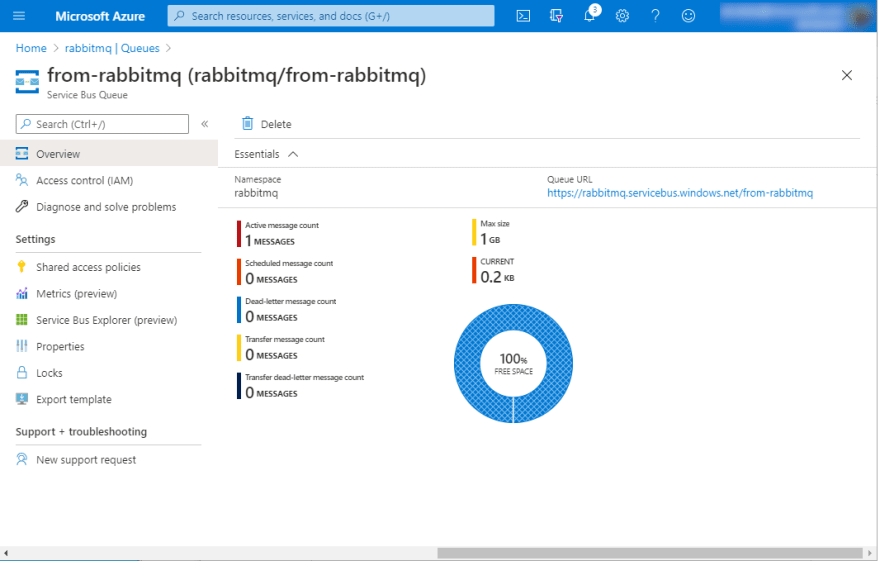Click the blue Dead-letter message count bar
880x561 pixels.
239,310
